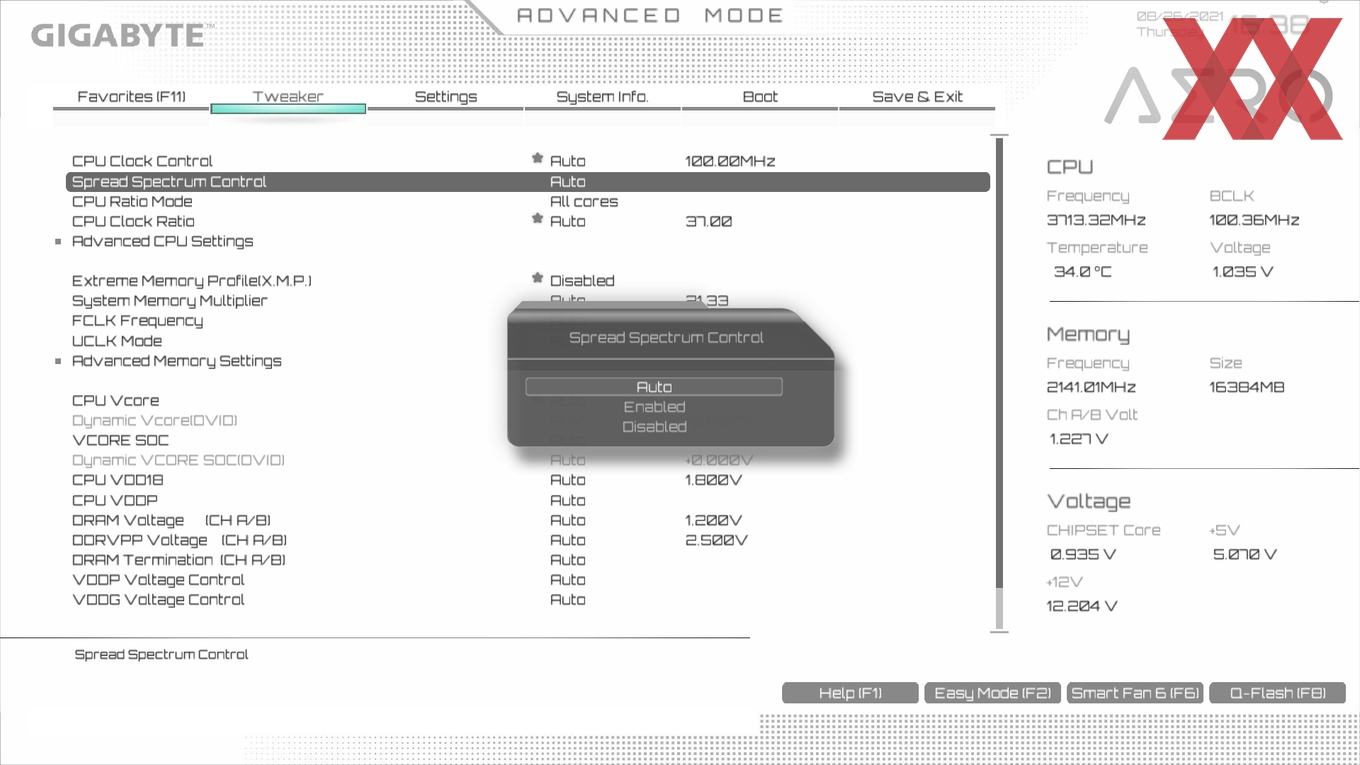
Task: Click favorite star beside CPU Clock Ratio
Action: click(x=537, y=219)
